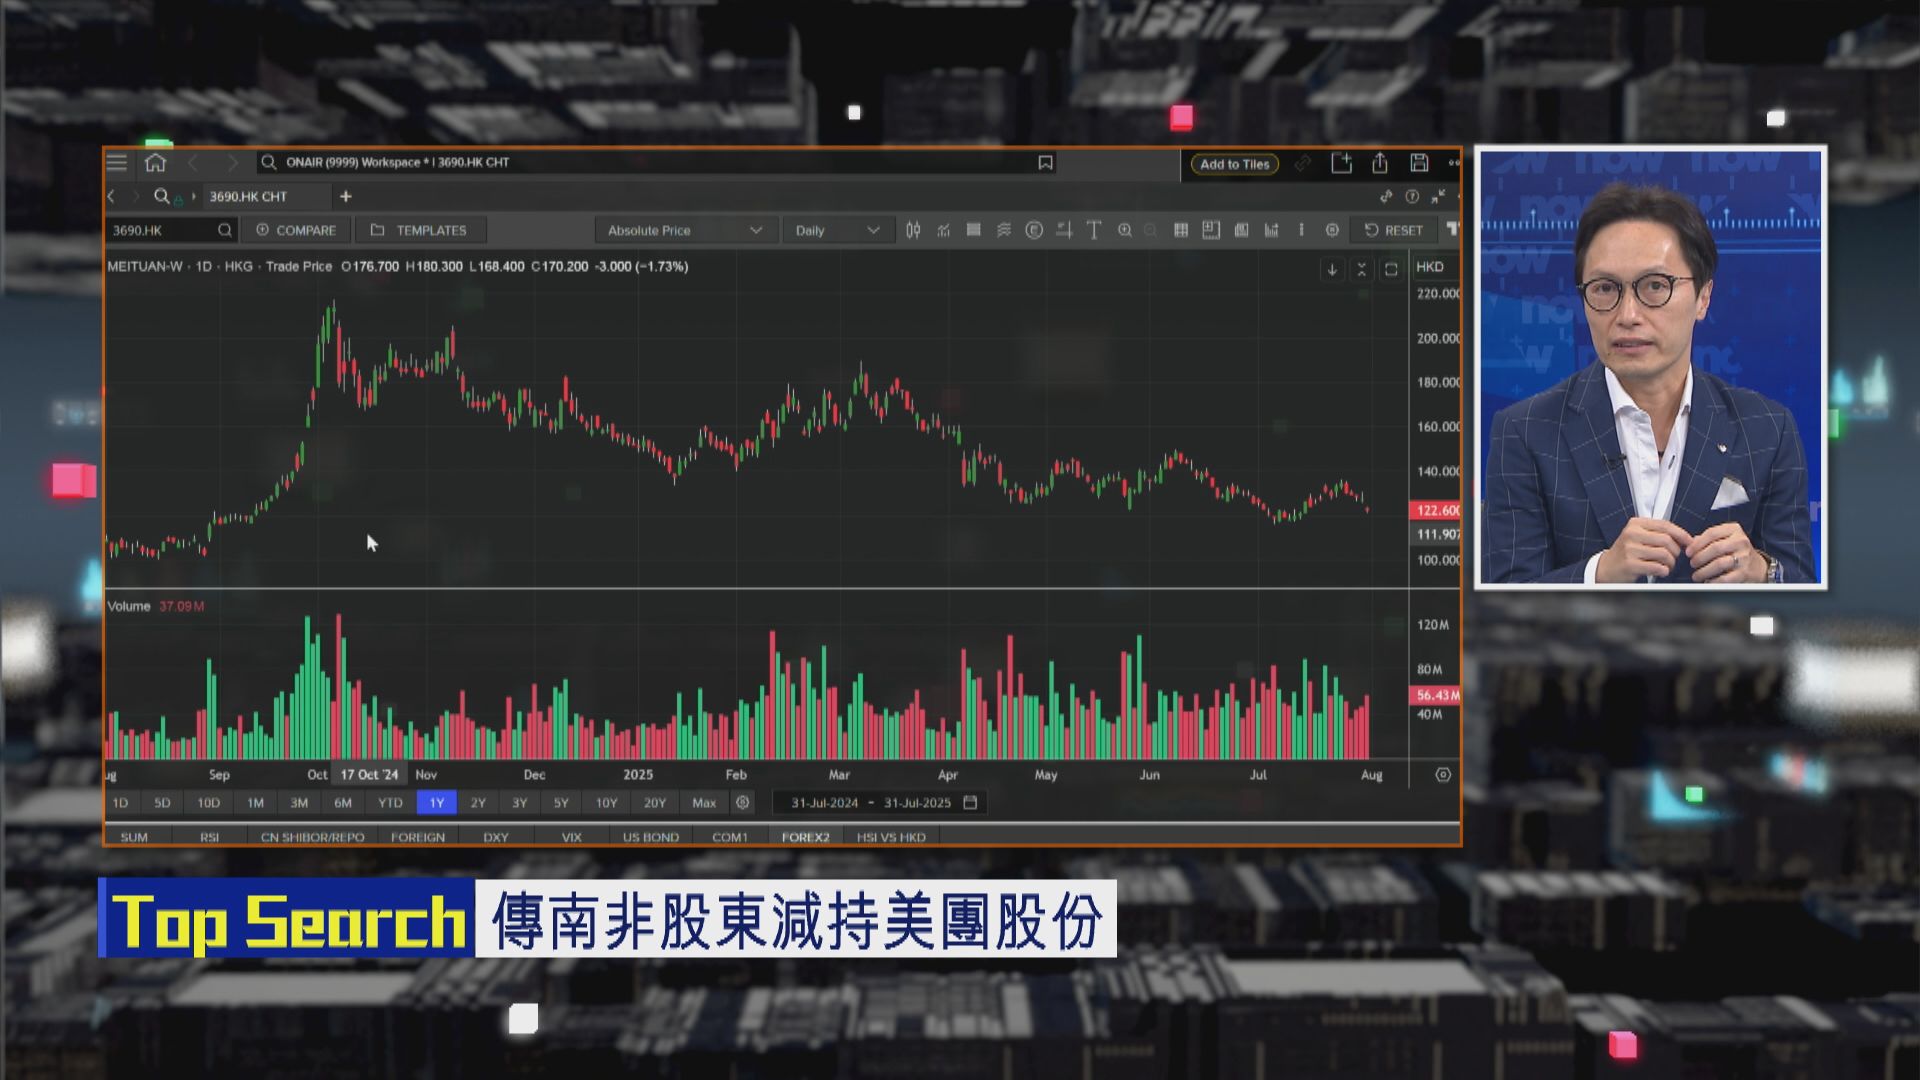
Task: Click the add pane toolbar icon
Action: pos(1211,230)
